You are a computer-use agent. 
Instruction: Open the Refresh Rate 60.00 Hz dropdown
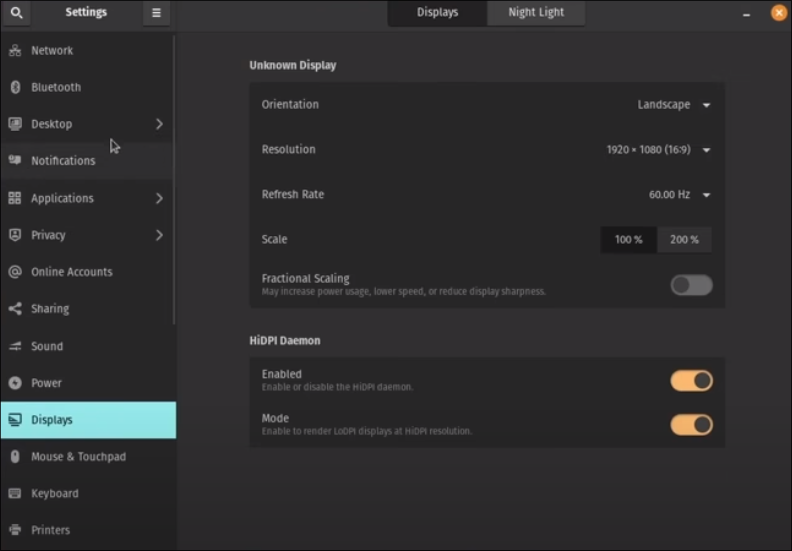(679, 194)
